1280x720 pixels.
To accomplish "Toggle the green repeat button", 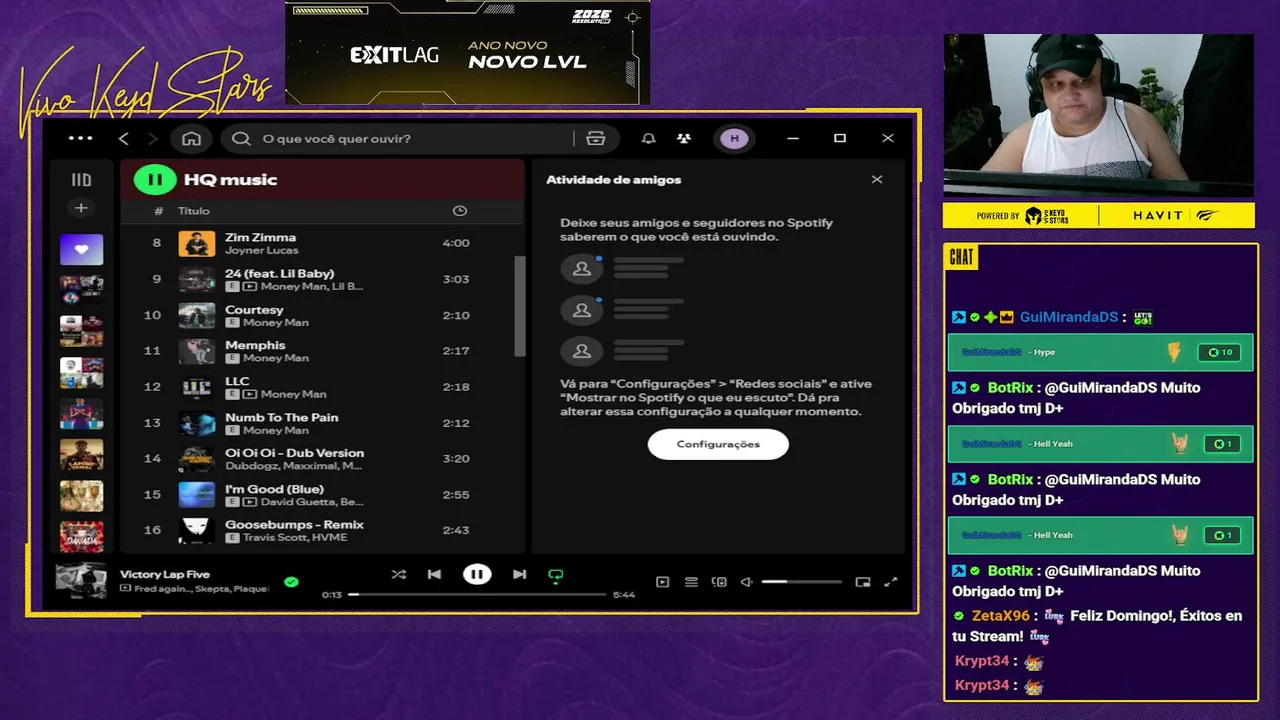I will pos(556,575).
